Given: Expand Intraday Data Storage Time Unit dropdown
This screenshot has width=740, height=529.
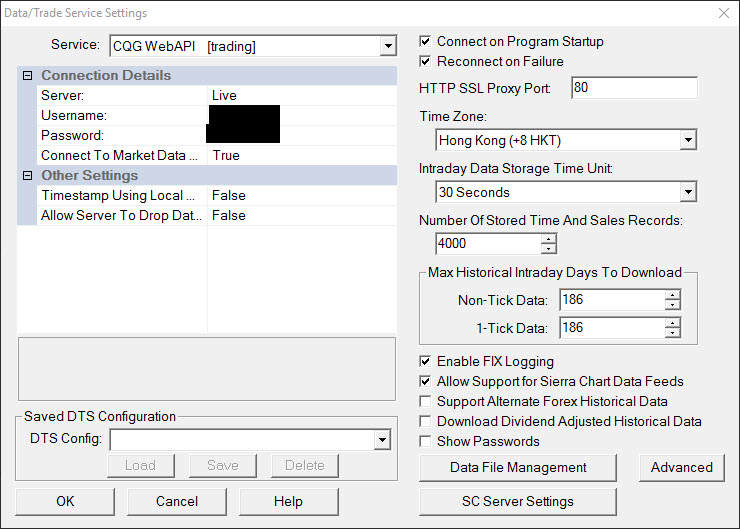Looking at the screenshot, I should pos(687,192).
